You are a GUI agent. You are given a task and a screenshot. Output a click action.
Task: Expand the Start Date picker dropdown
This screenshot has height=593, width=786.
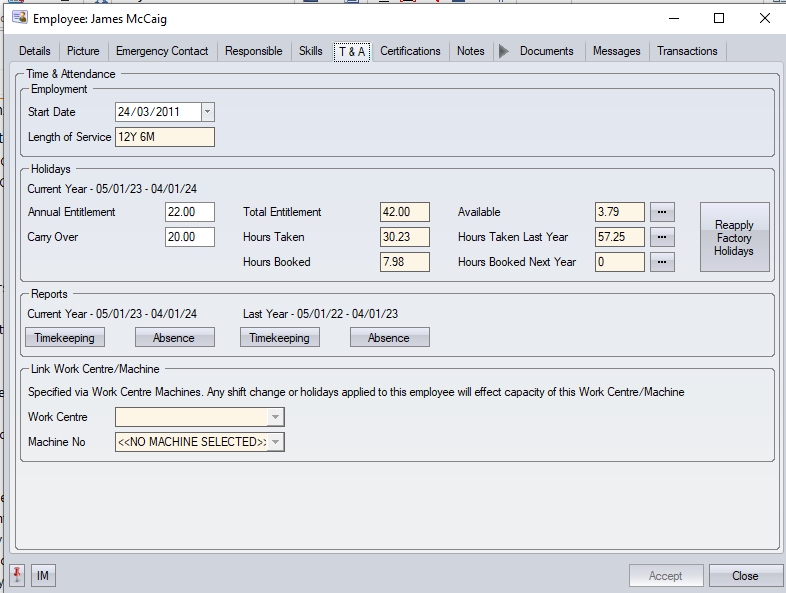(207, 112)
